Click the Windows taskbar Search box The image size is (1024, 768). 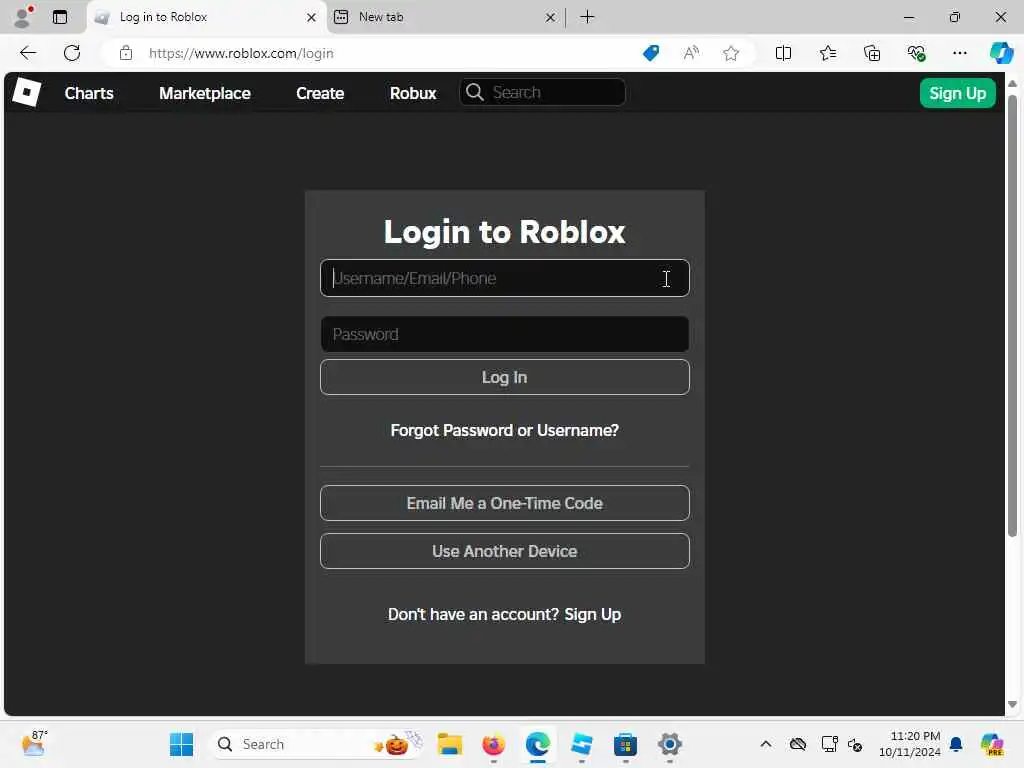pos(319,744)
